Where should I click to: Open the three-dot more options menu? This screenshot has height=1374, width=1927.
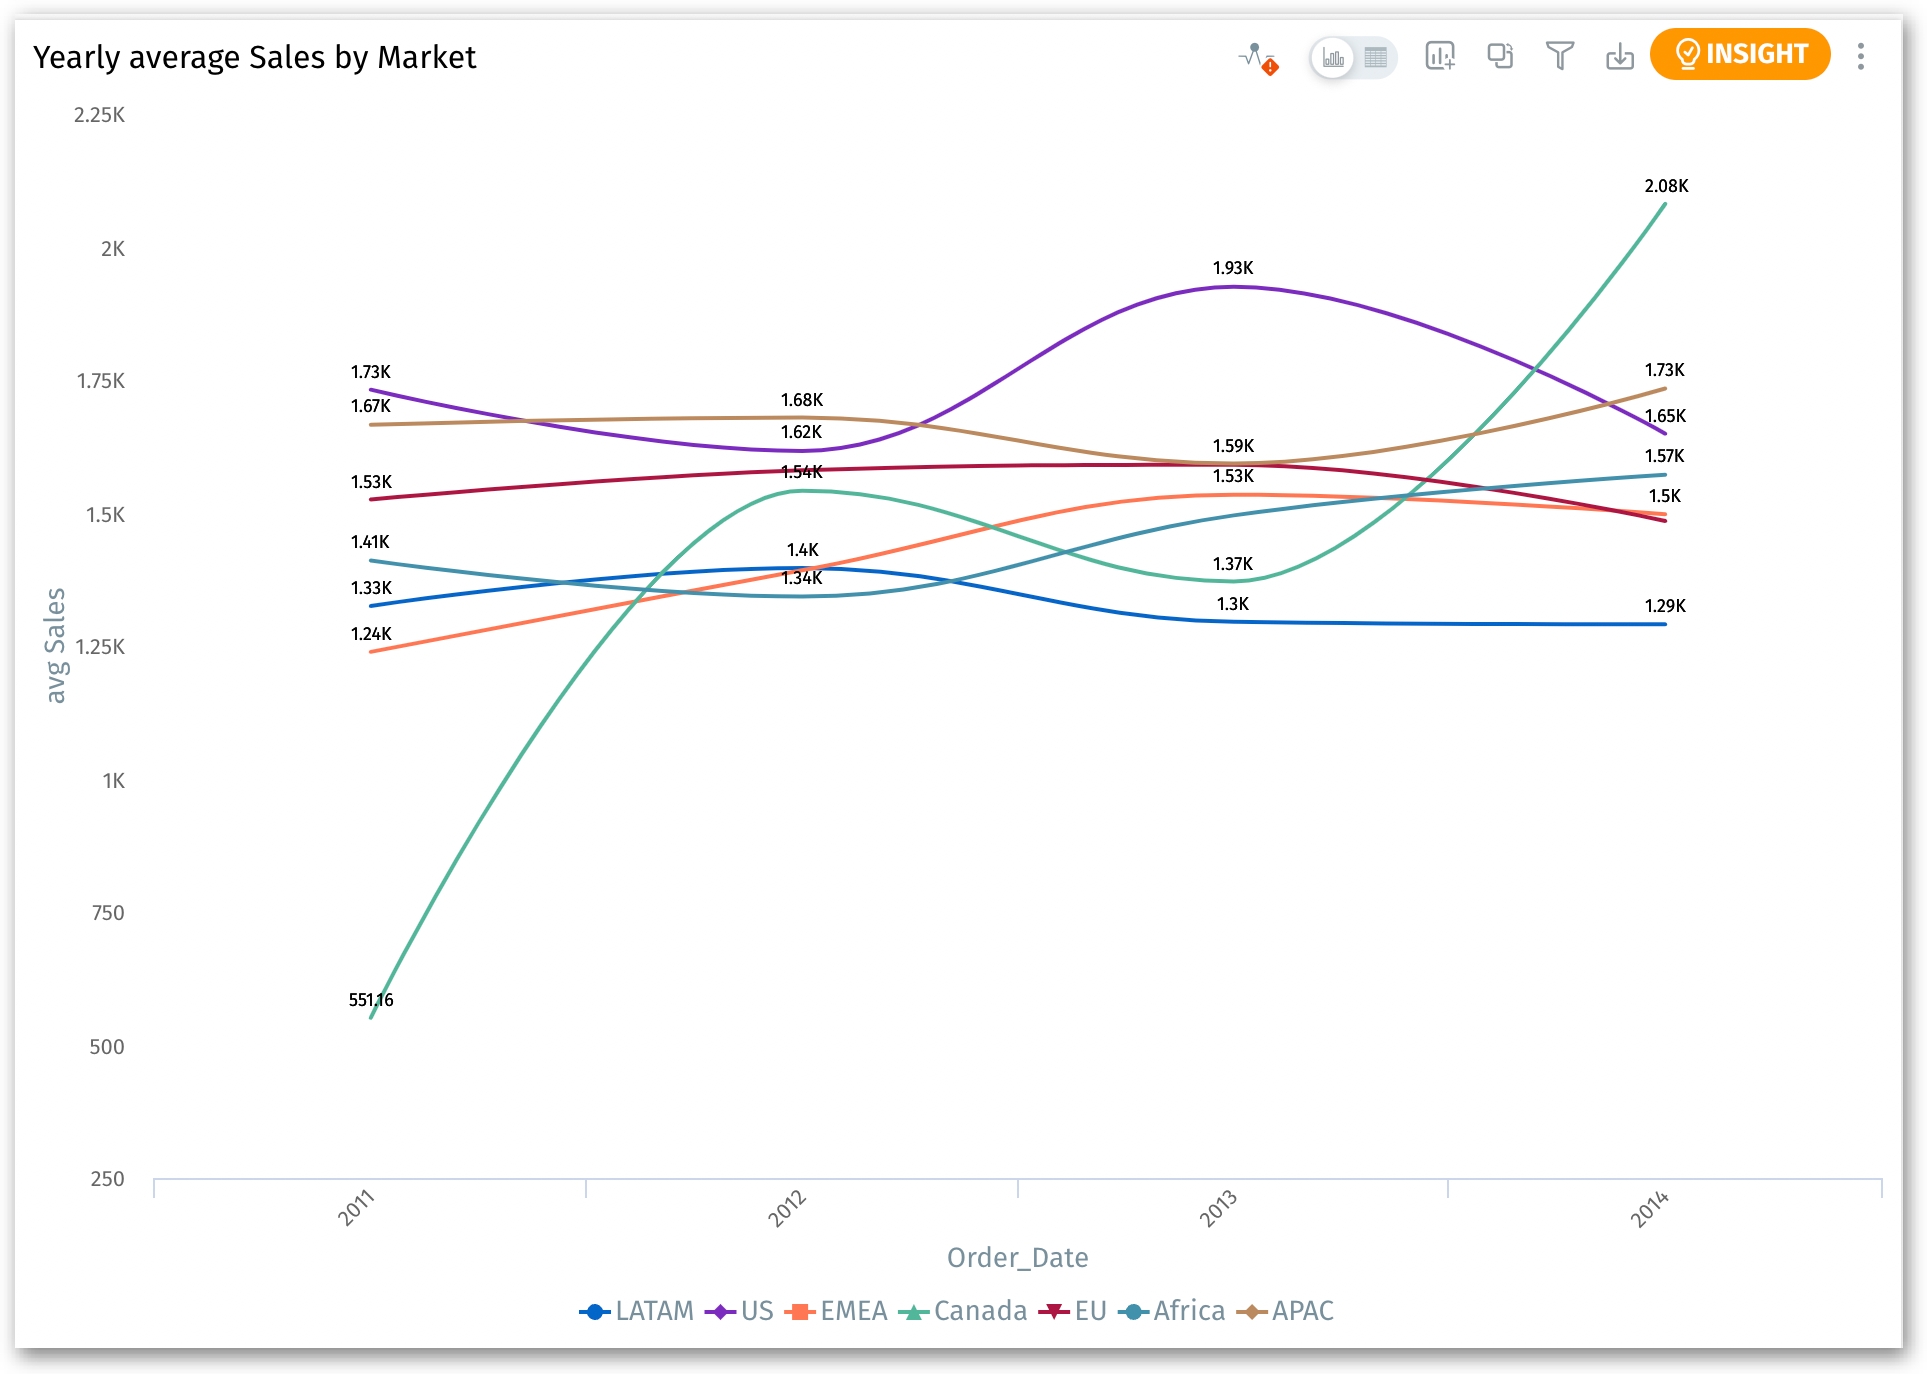pyautogui.click(x=1861, y=56)
